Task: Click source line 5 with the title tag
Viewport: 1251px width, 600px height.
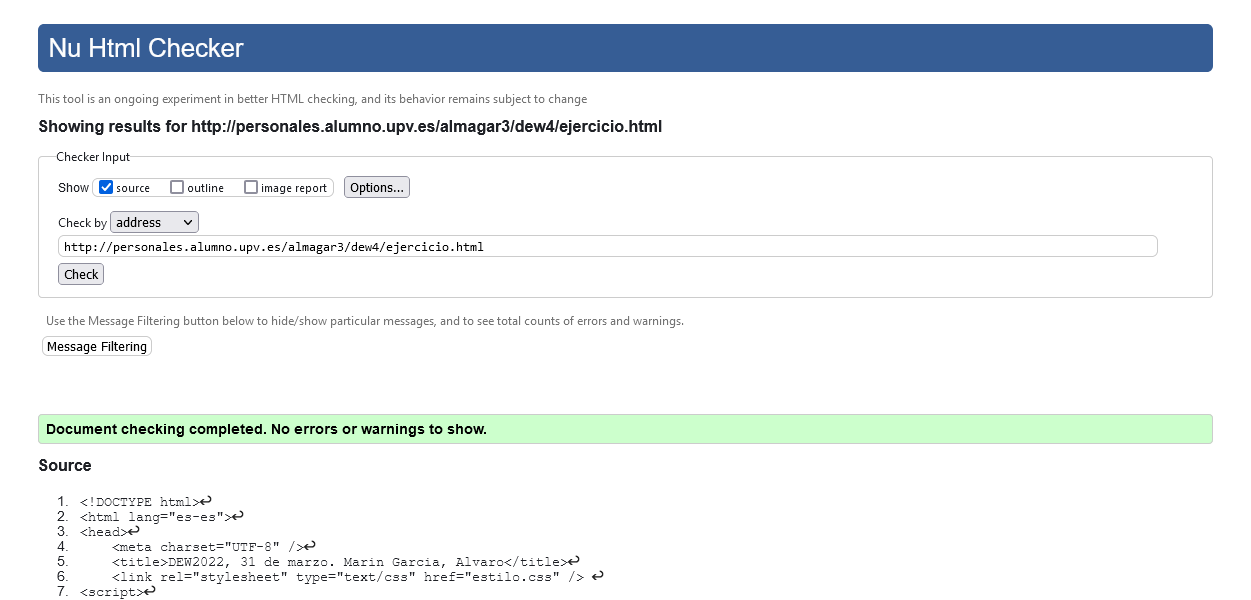Action: (338, 562)
